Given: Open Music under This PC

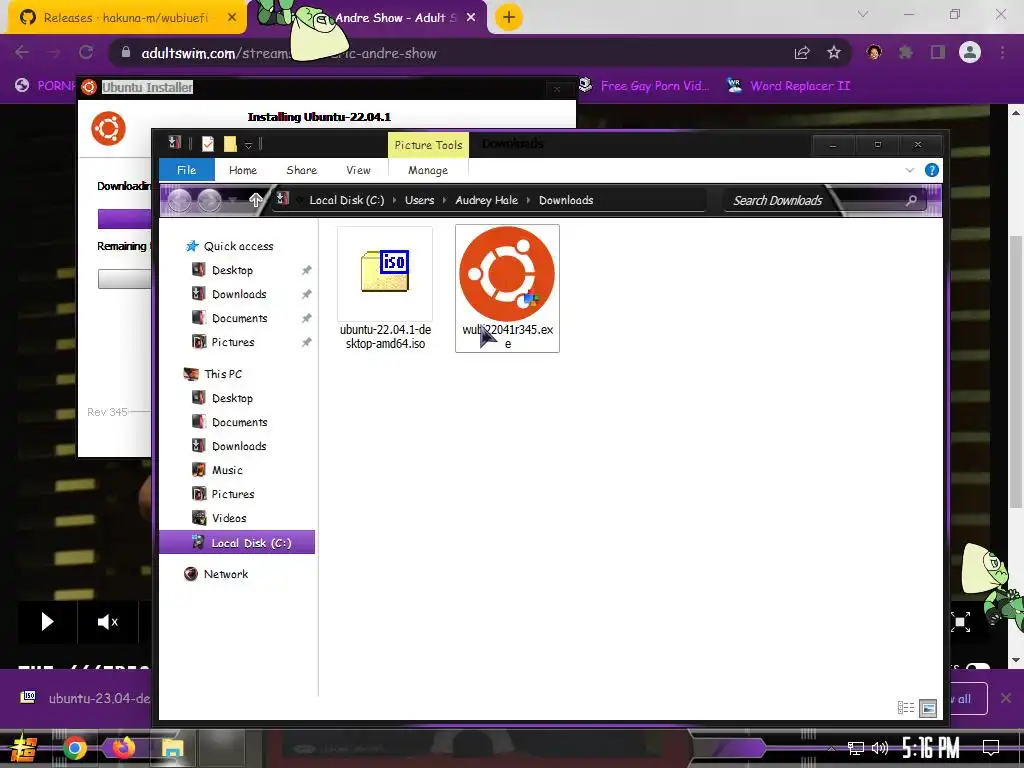Looking at the screenshot, I should pyautogui.click(x=227, y=470).
